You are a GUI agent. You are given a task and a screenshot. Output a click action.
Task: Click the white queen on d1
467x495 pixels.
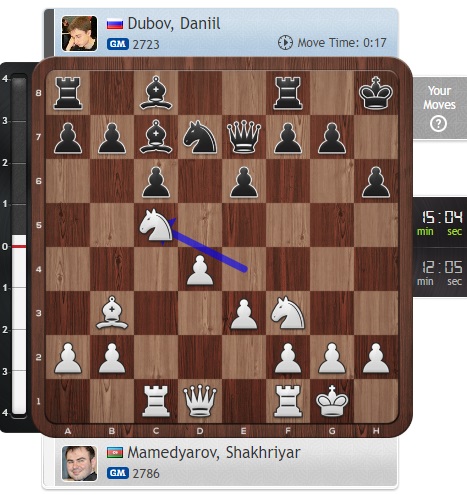pyautogui.click(x=200, y=401)
